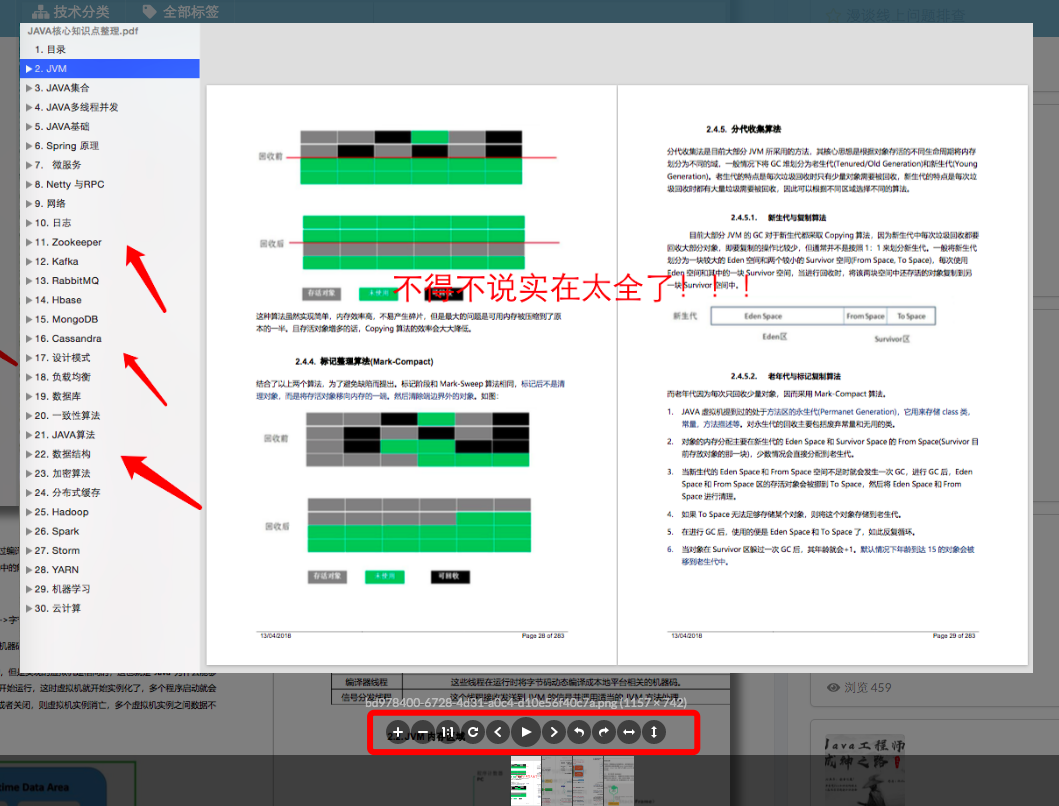Expand the 8. Netty 与RPC outline node
Image resolution: width=1059 pixels, height=806 pixels.
tap(29, 184)
